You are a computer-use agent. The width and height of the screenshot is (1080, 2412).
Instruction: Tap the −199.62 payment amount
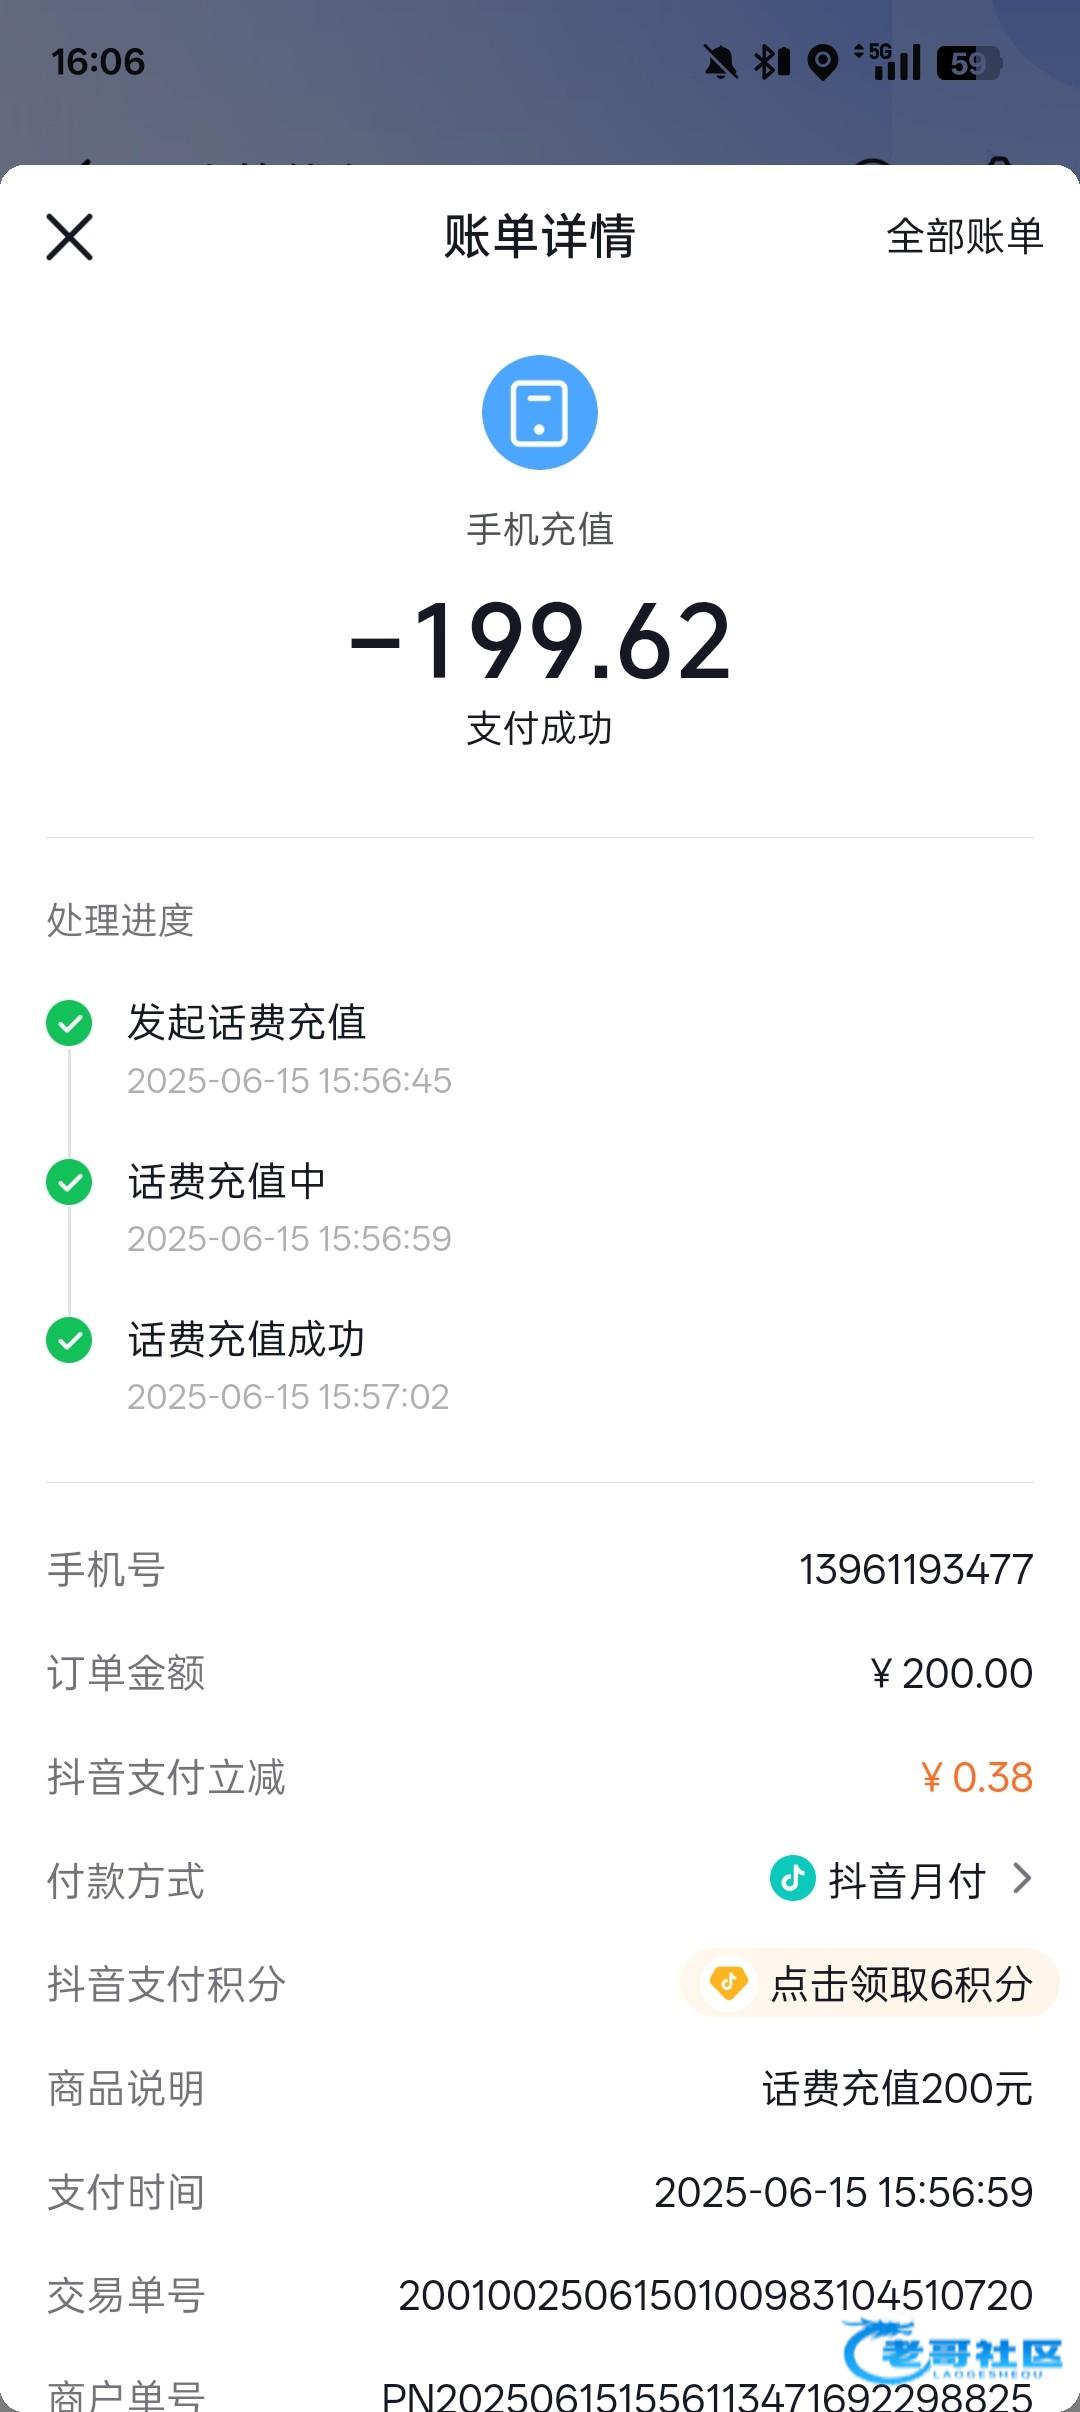point(540,642)
